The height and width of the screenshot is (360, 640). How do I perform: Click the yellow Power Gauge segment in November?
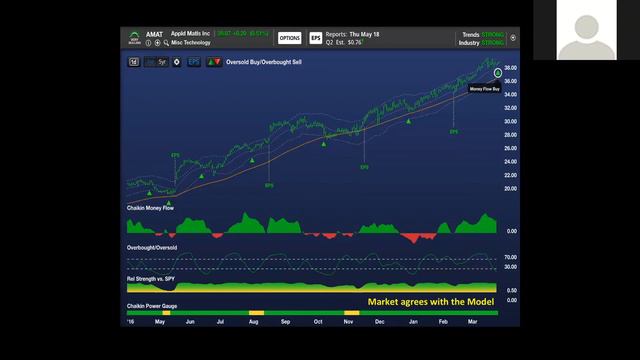coord(352,313)
